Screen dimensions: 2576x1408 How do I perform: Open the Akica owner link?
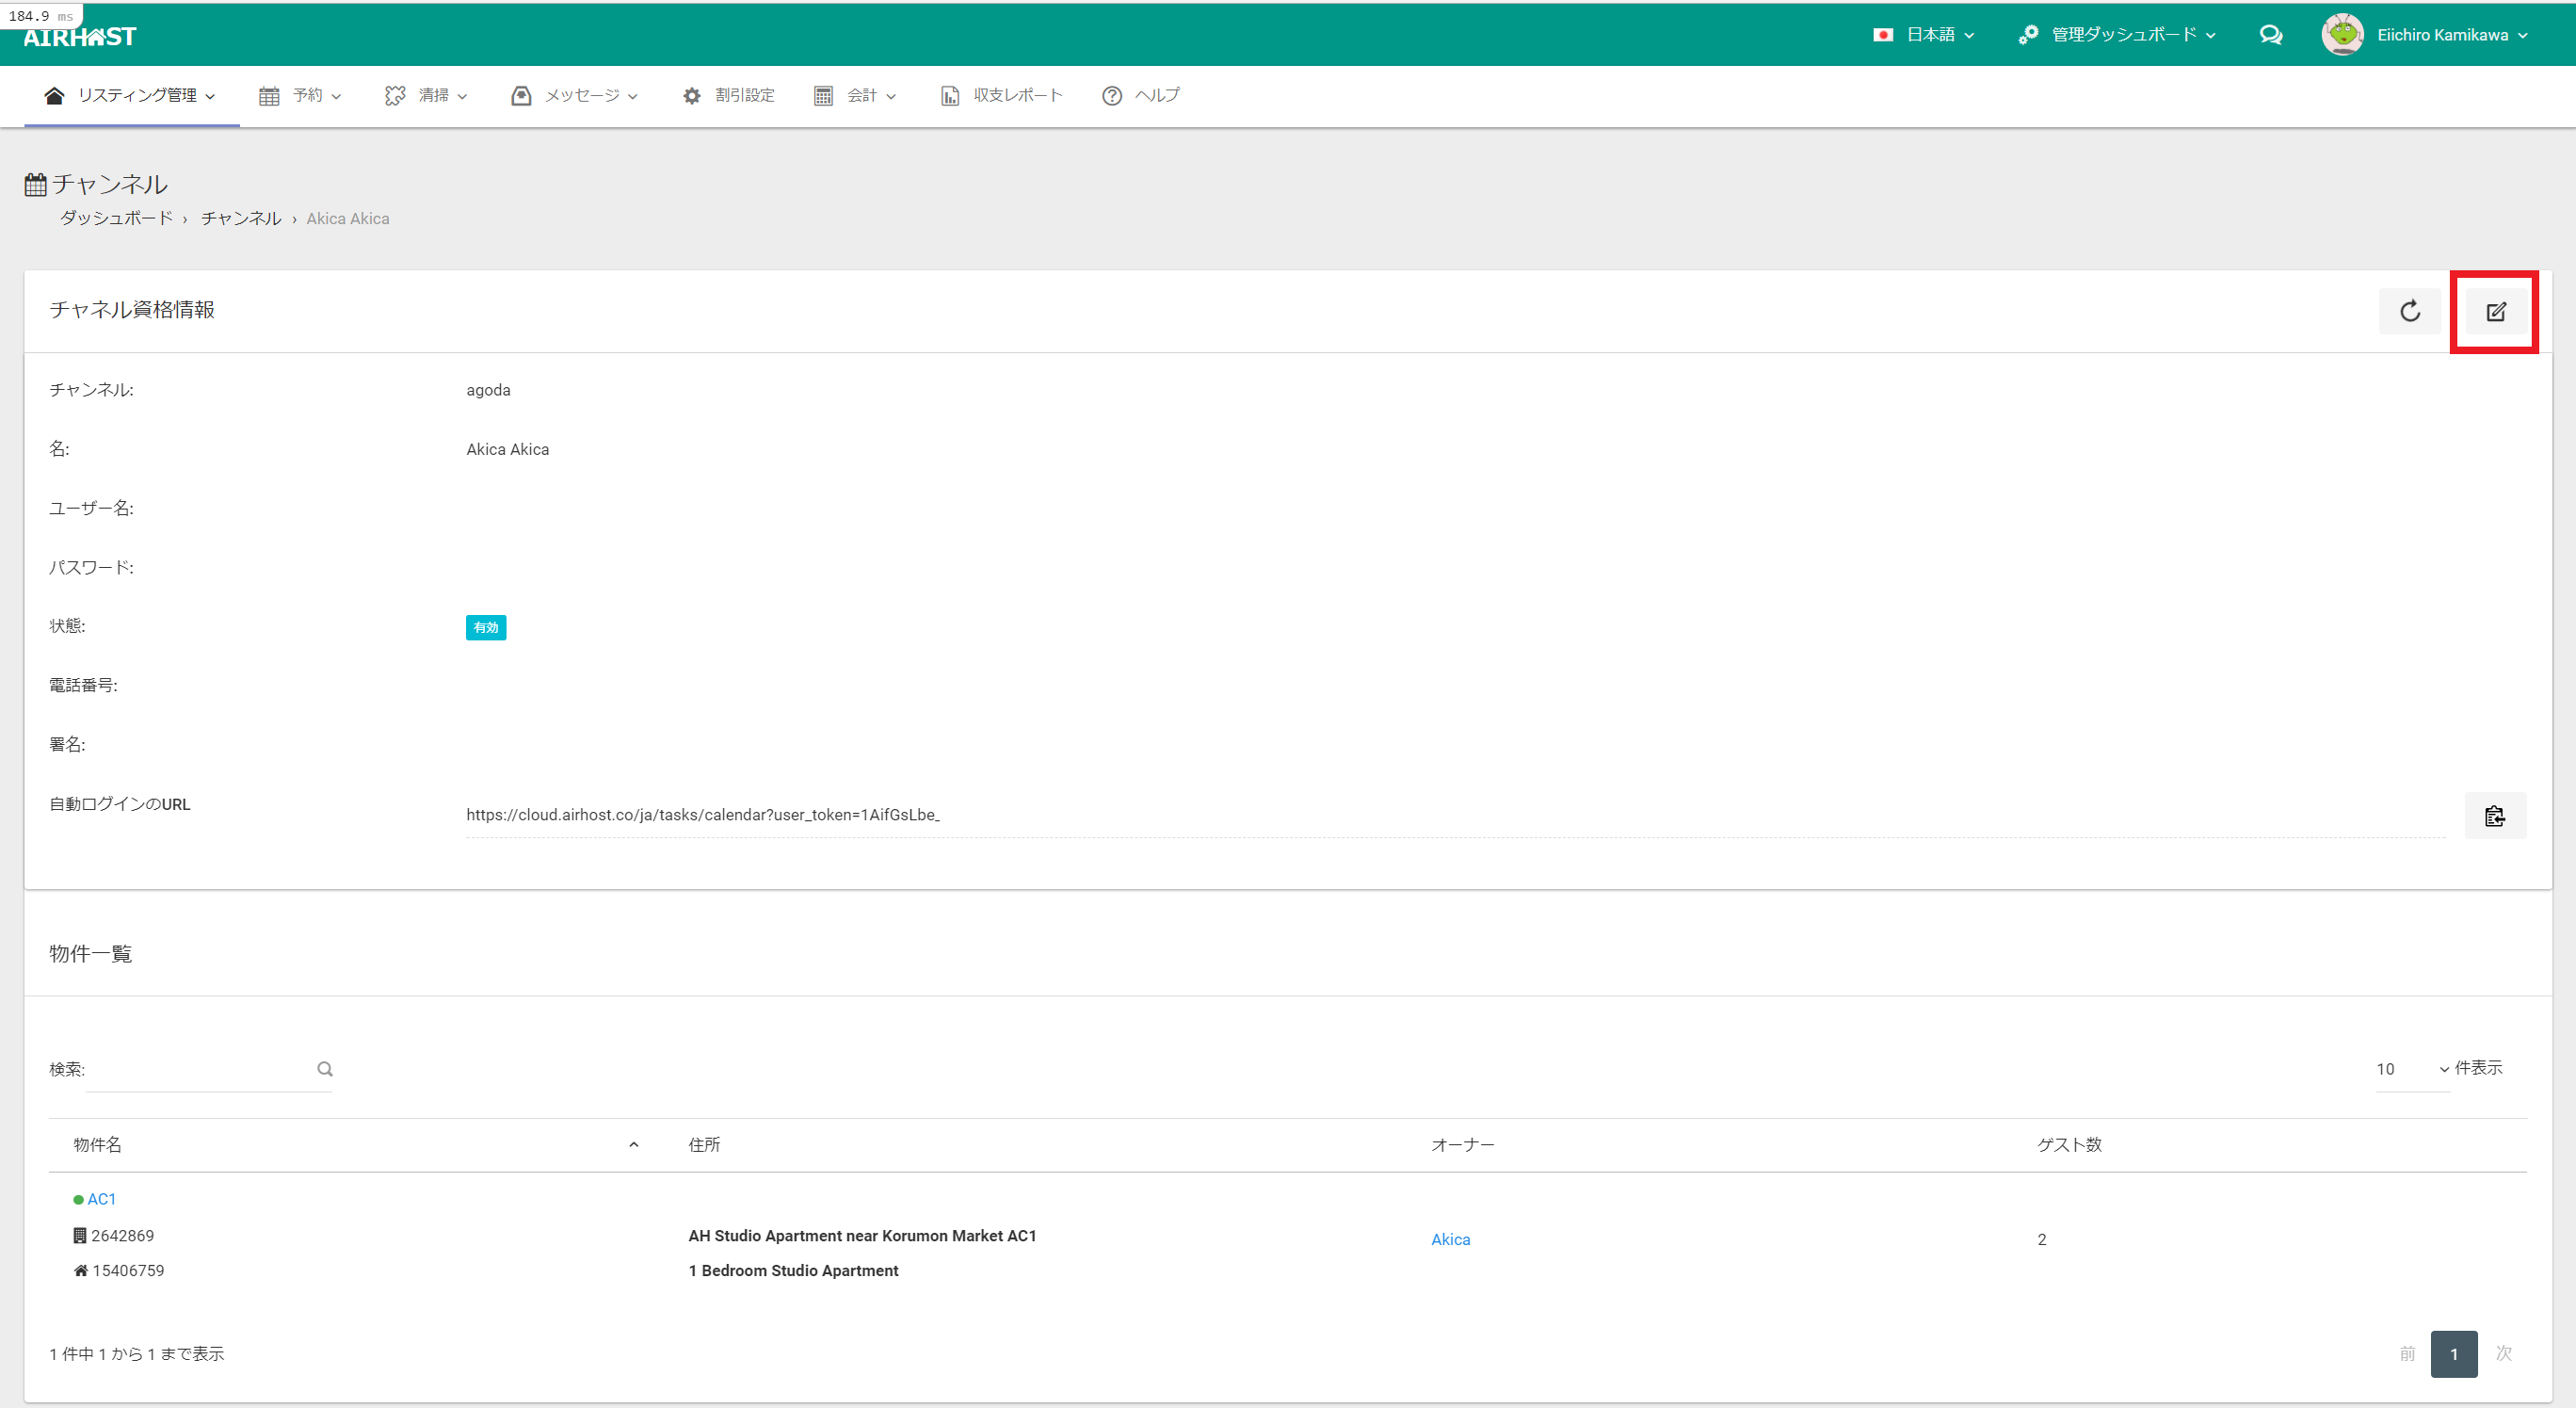[1450, 1239]
